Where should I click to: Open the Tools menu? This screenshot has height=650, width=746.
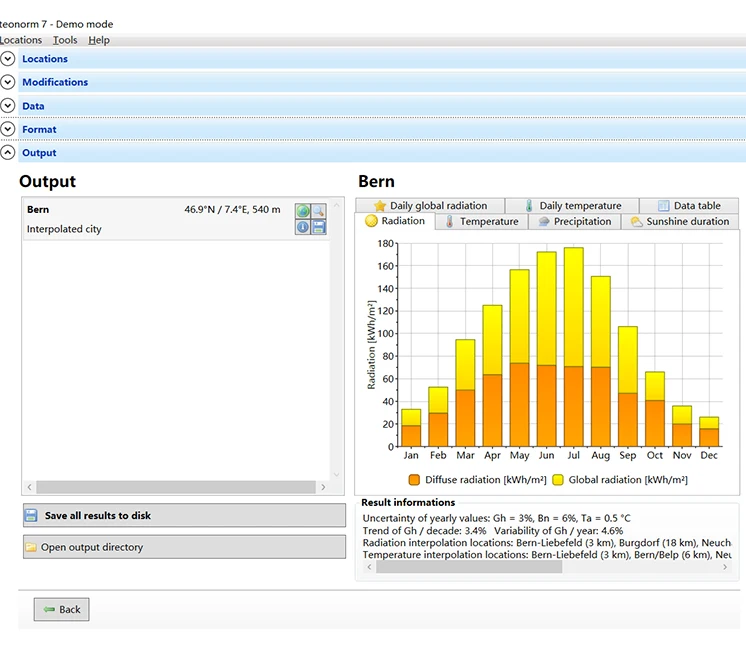(65, 40)
